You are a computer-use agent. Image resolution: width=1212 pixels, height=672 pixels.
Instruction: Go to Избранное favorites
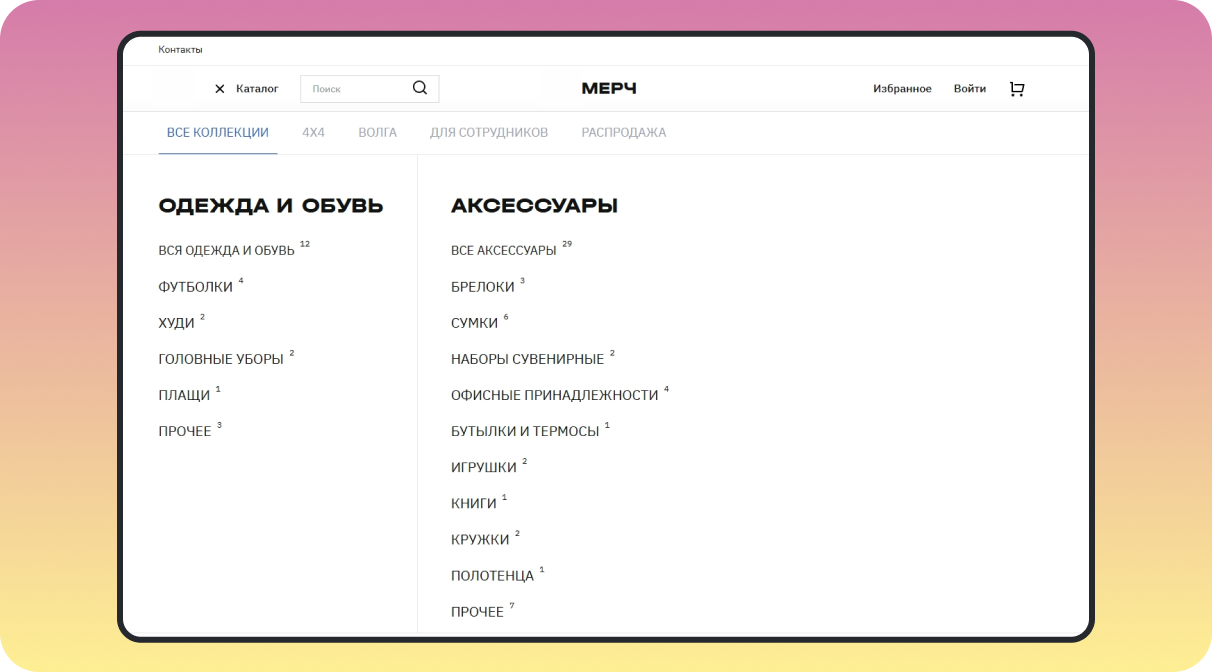(902, 89)
